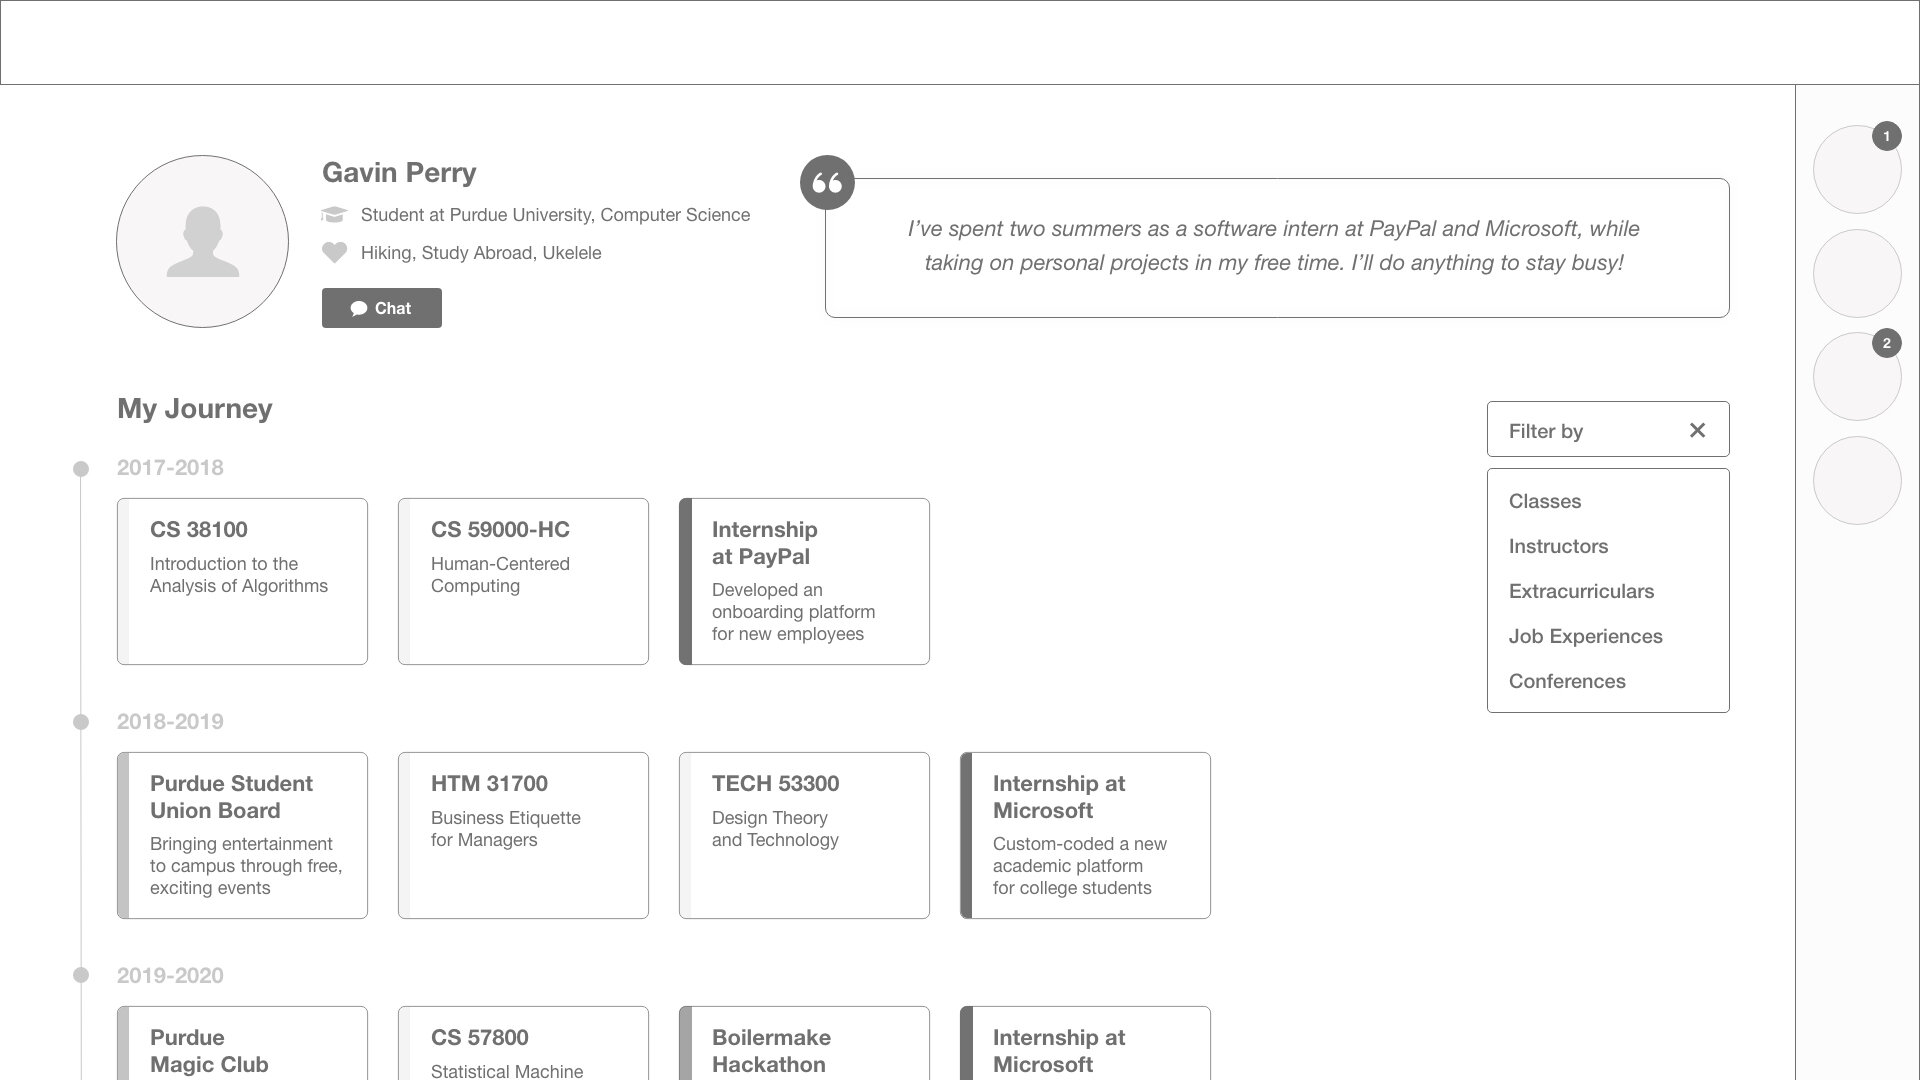Screen dimensions: 1920x1080
Task: Click the 2017-2018 year label
Action: pyautogui.click(x=170, y=467)
